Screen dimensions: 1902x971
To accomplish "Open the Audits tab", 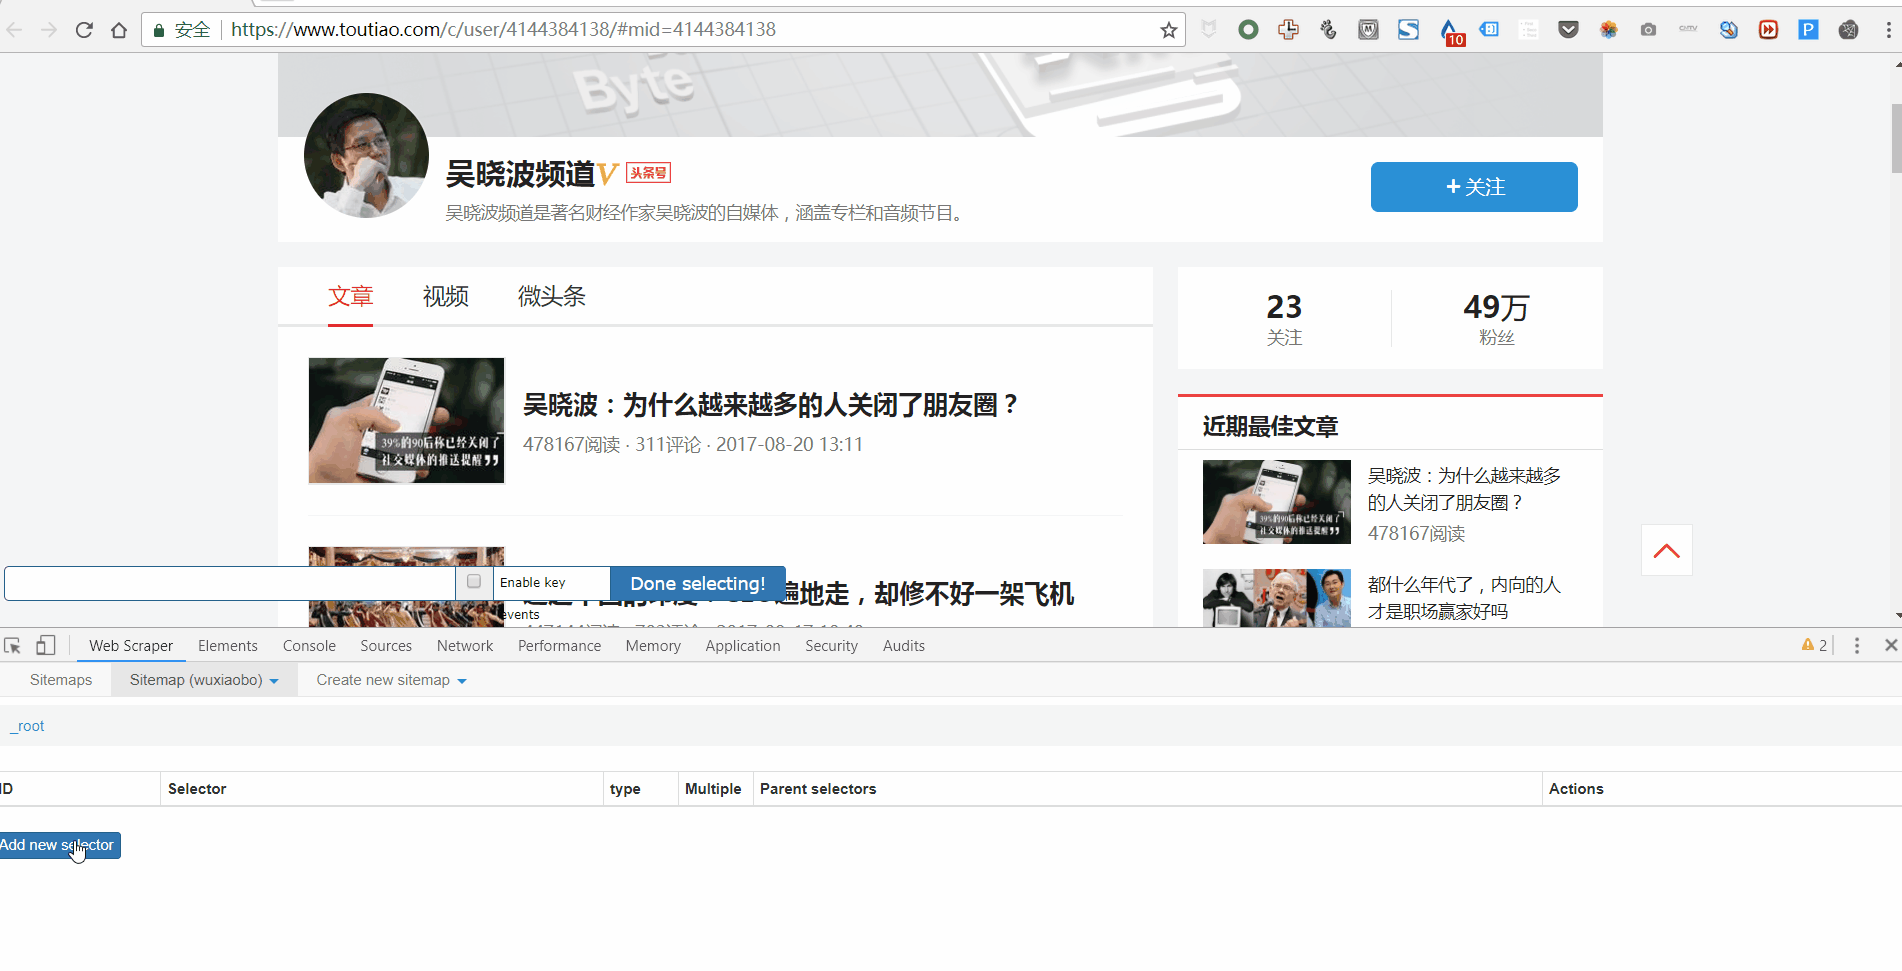I will [x=904, y=646].
